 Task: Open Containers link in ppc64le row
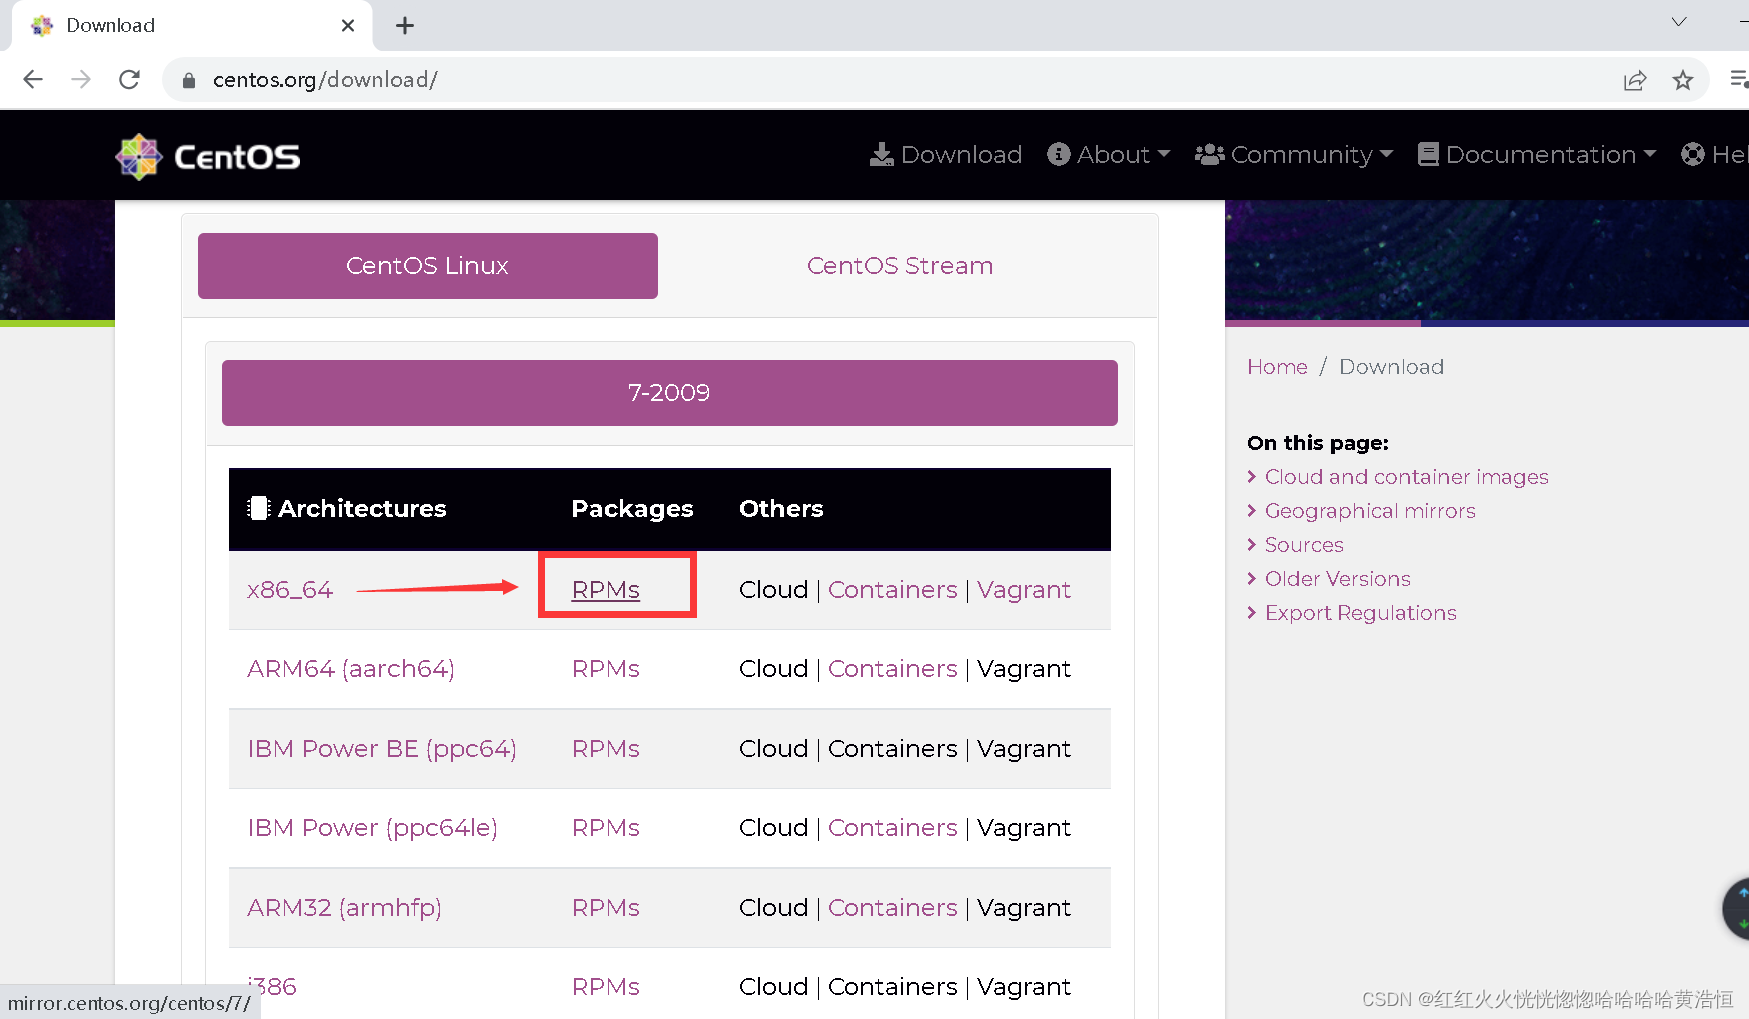[x=893, y=828]
